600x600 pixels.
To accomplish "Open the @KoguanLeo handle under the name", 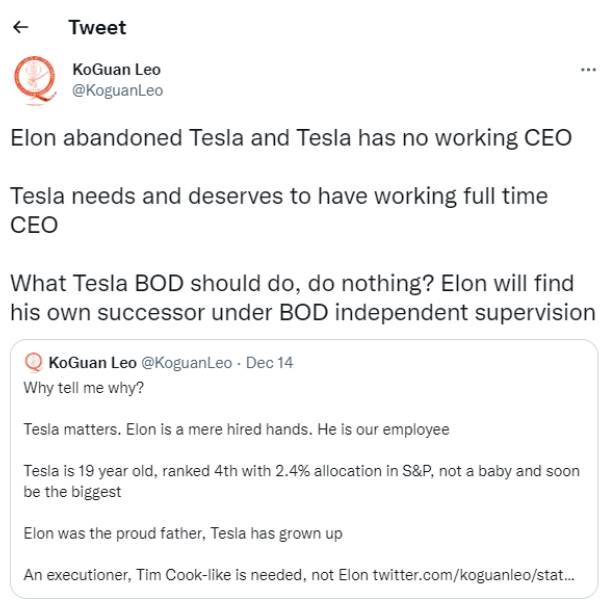I will 117,90.
